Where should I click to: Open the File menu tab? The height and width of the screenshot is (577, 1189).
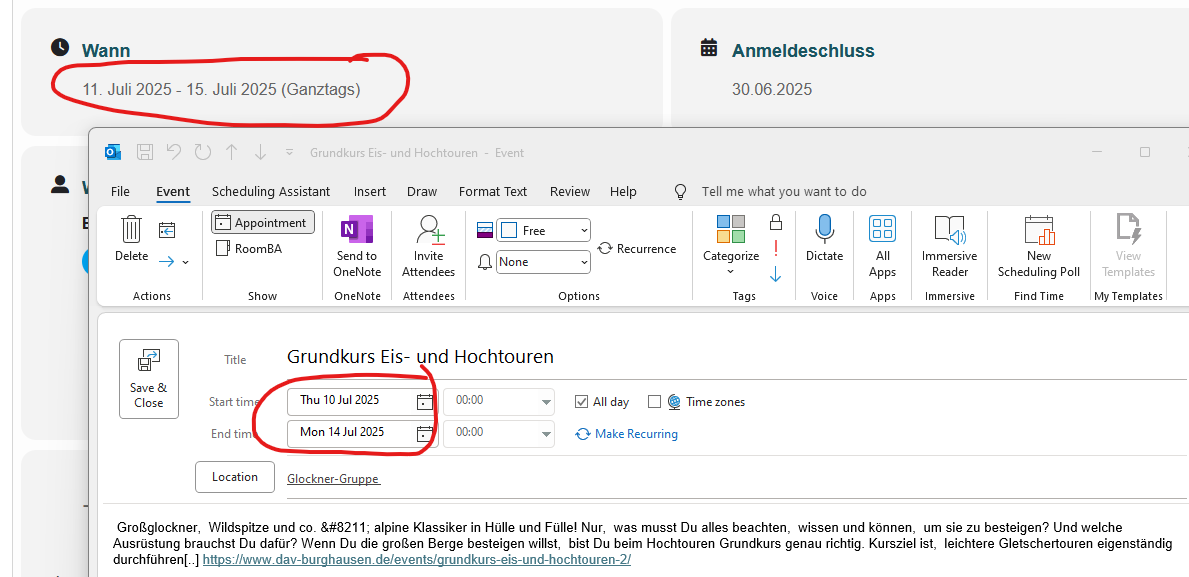click(x=121, y=192)
